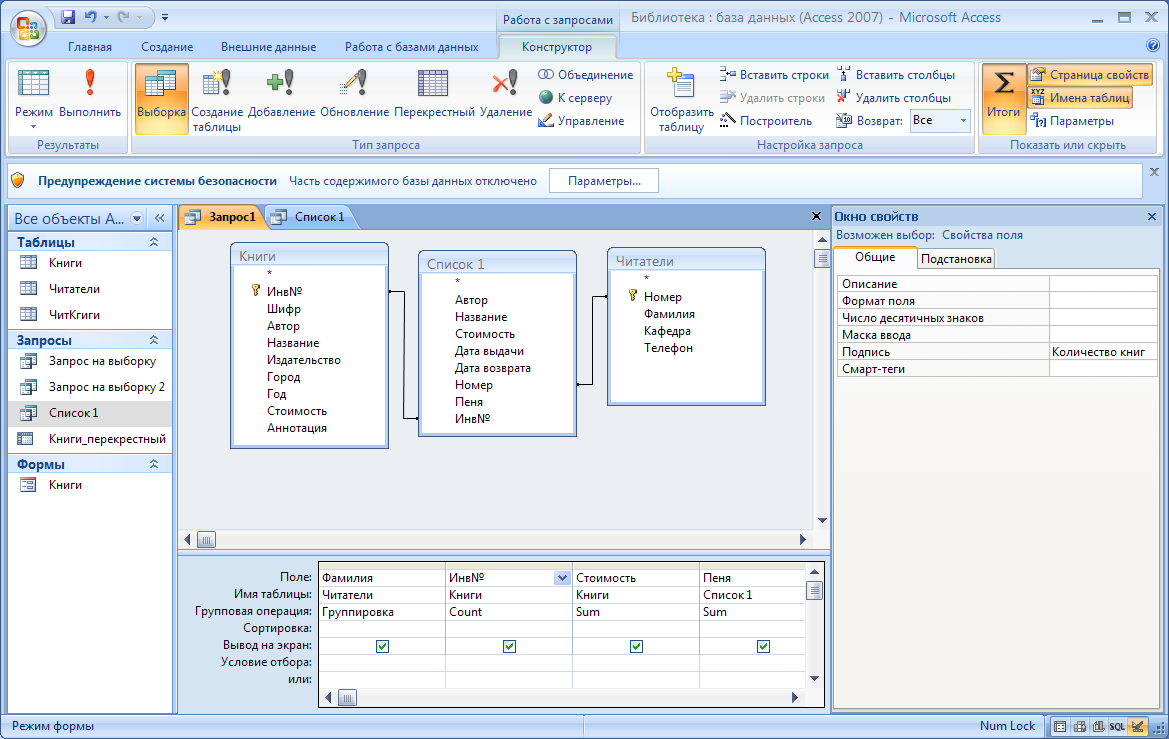Undo the last action in quick access toolbar
This screenshot has height=739, width=1169.
[91, 16]
